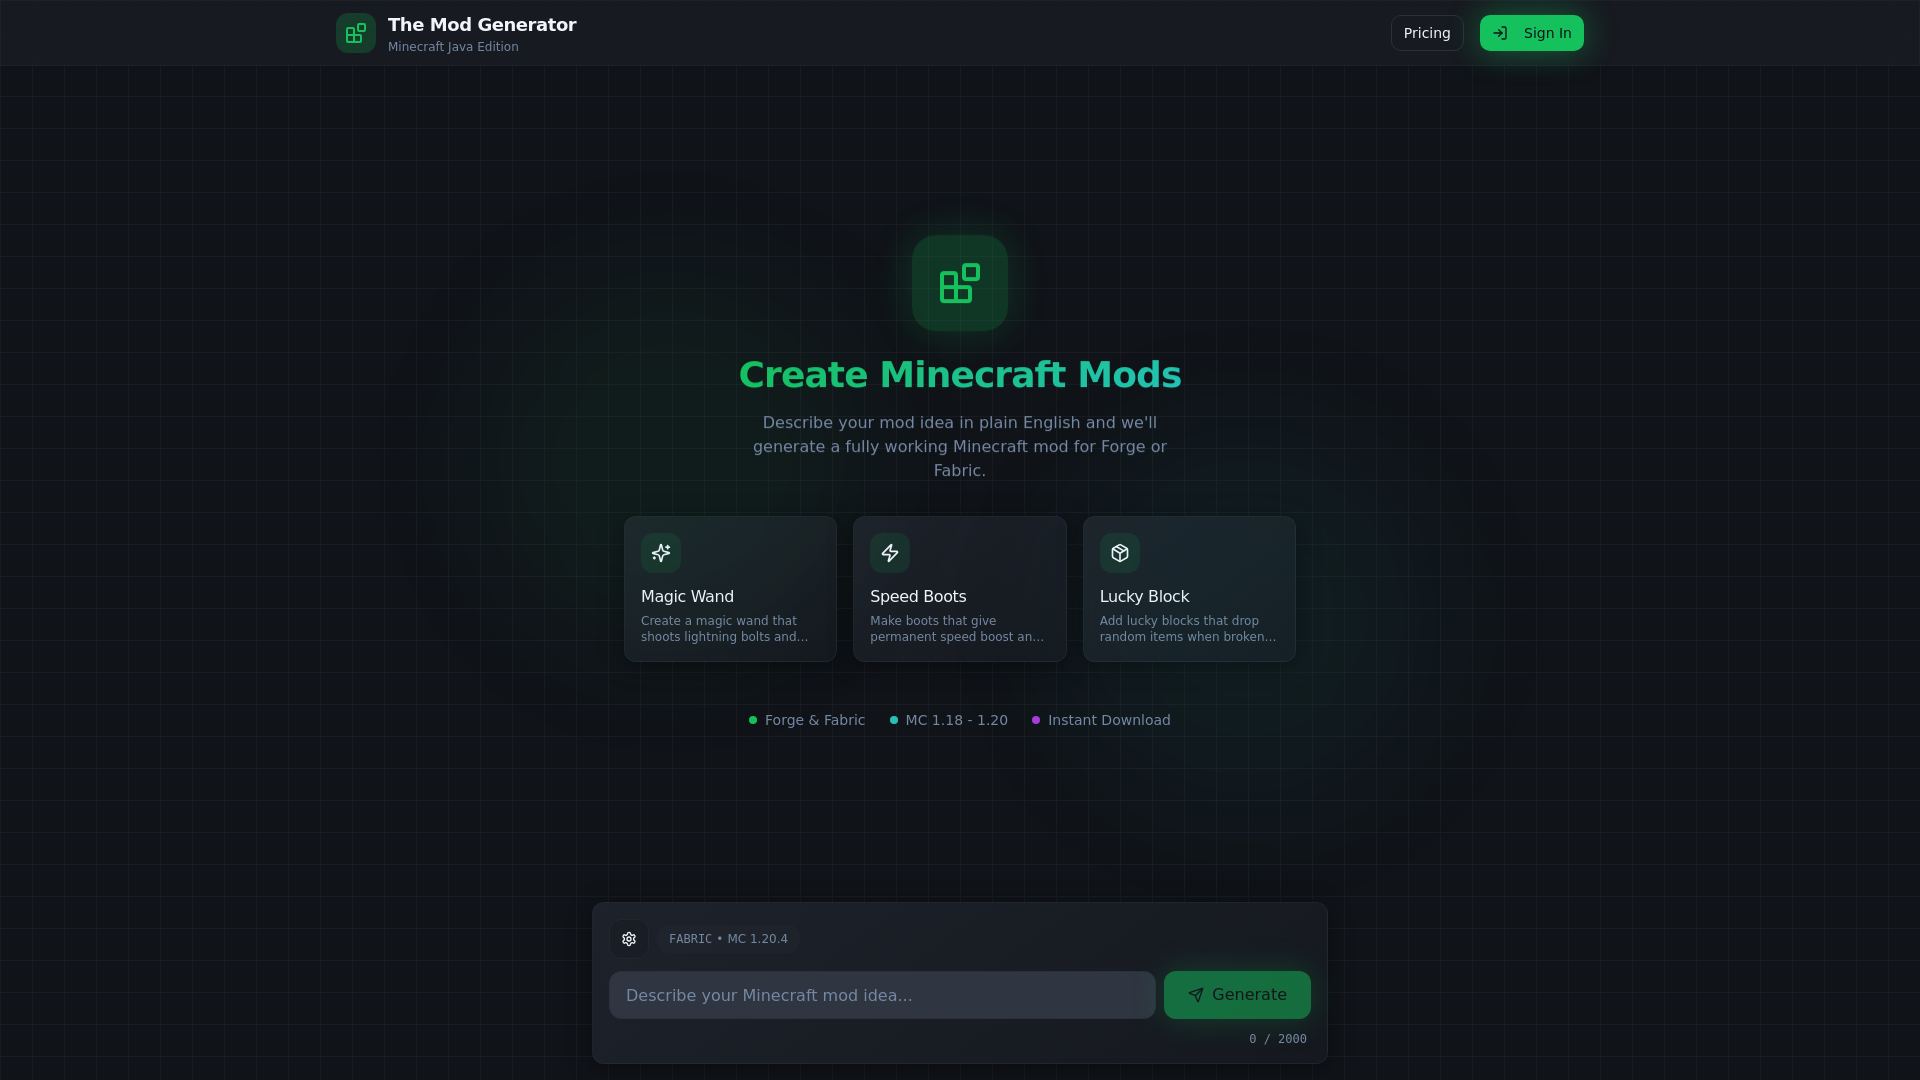
Task: Click the paper plane icon inside Generate button
Action: click(1197, 995)
